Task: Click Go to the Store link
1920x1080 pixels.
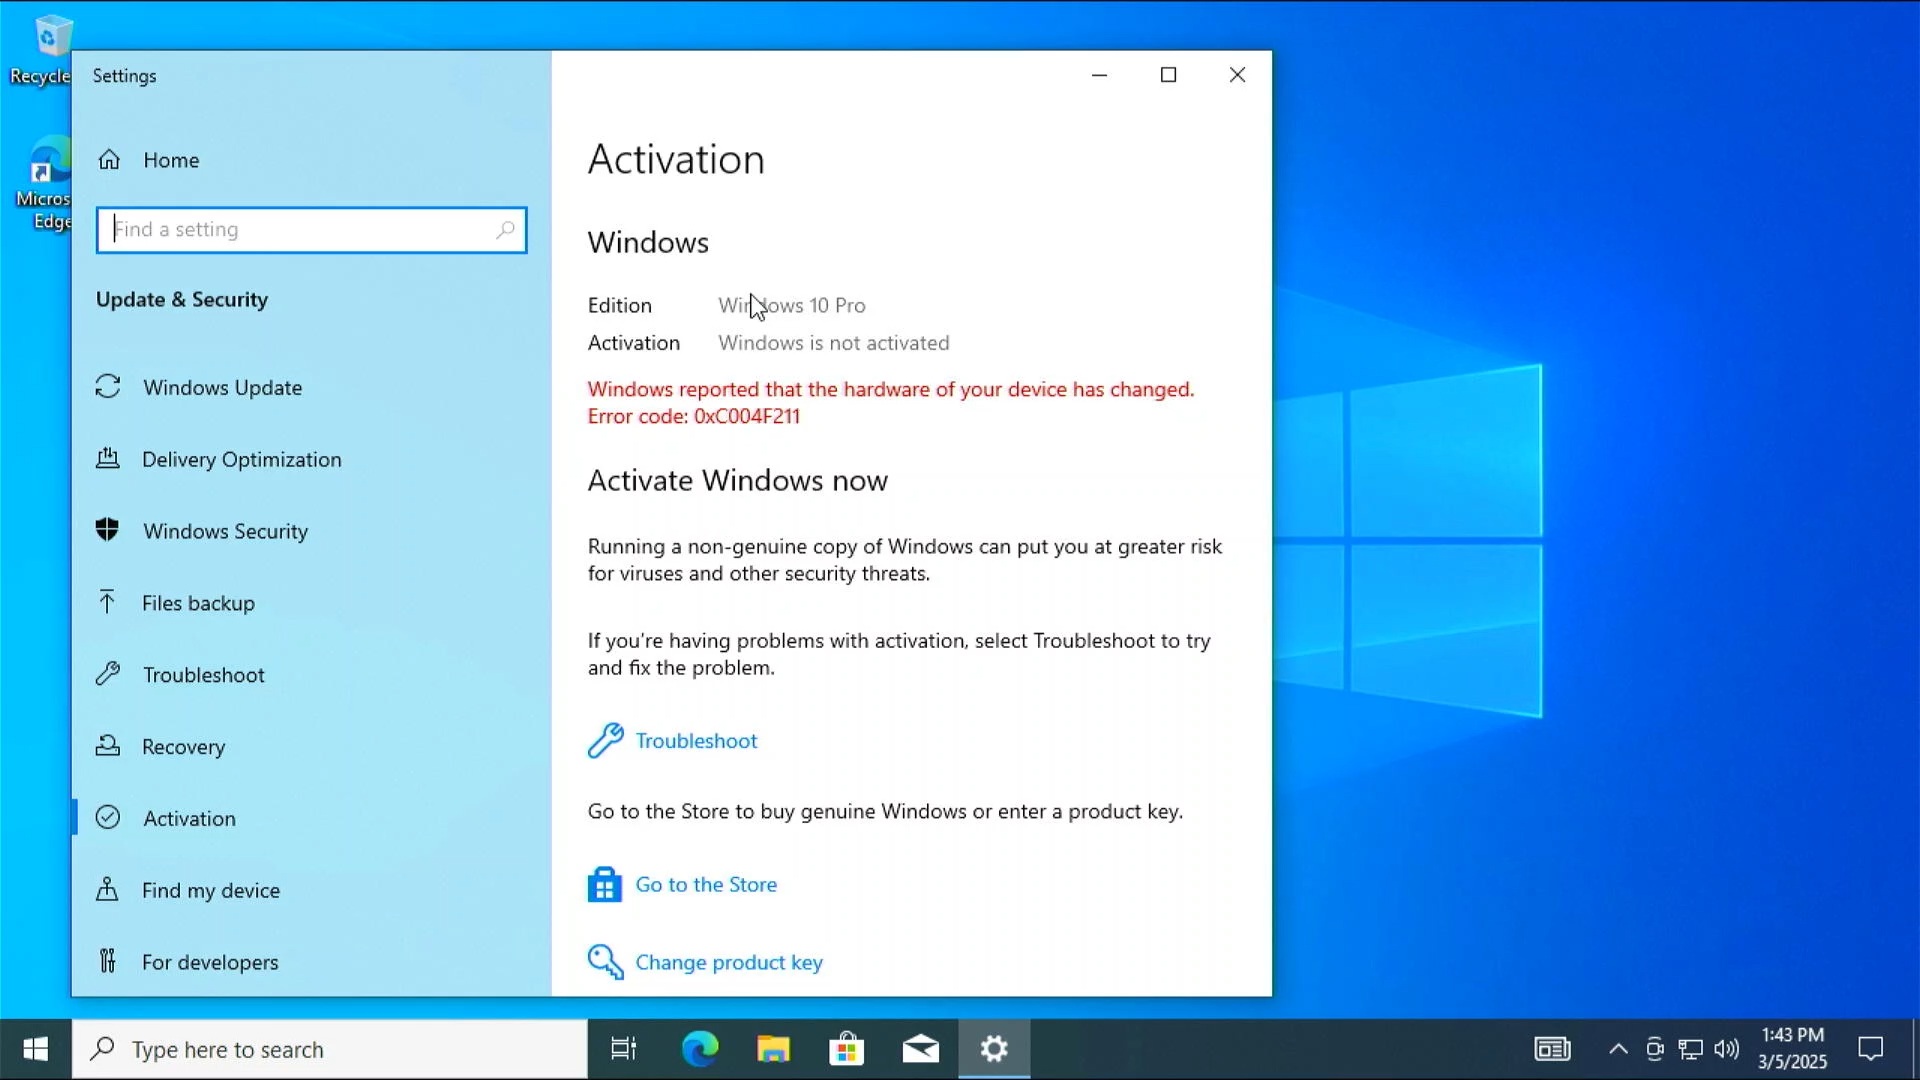Action: tap(706, 885)
